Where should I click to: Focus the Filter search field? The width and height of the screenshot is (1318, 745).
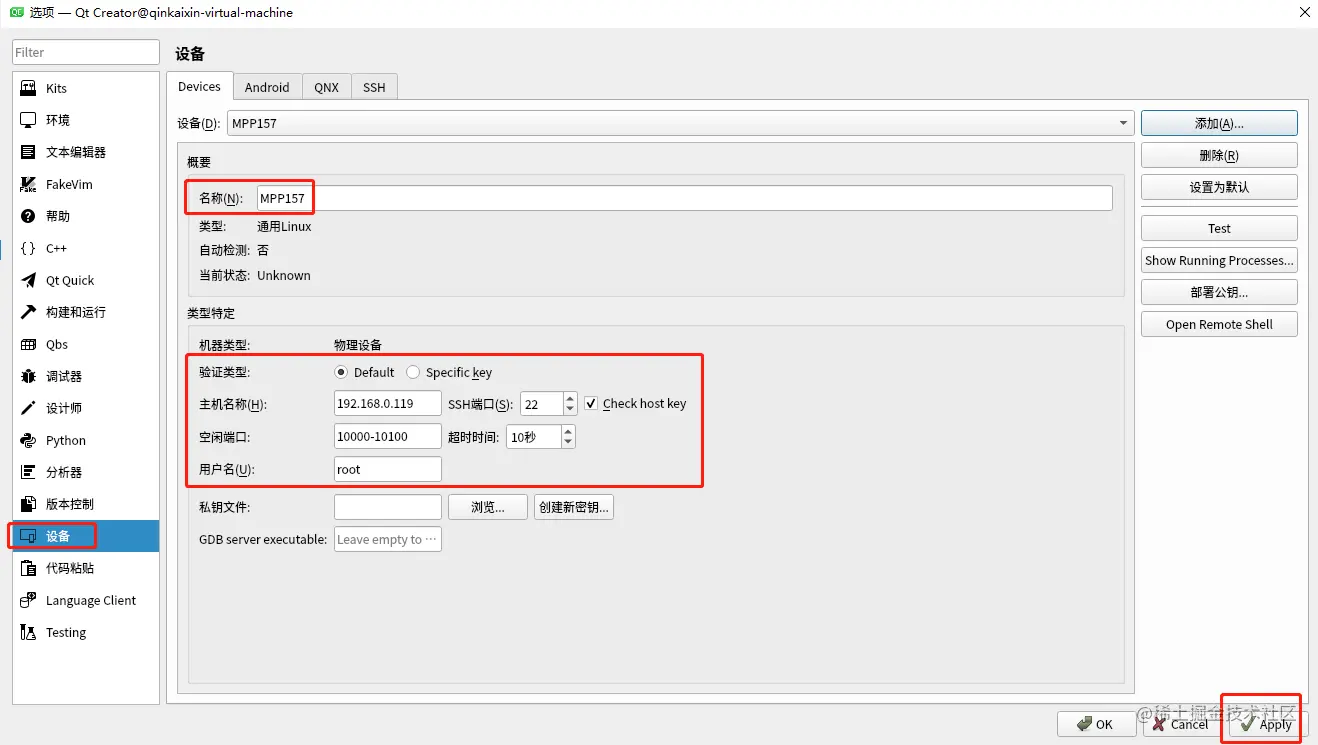pyautogui.click(x=86, y=52)
